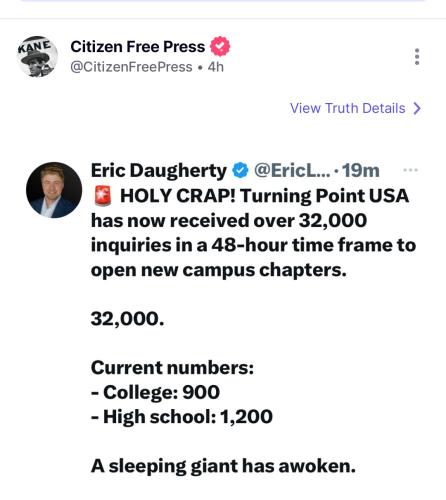Click the 19m tweet timestamp

[x=361, y=171]
